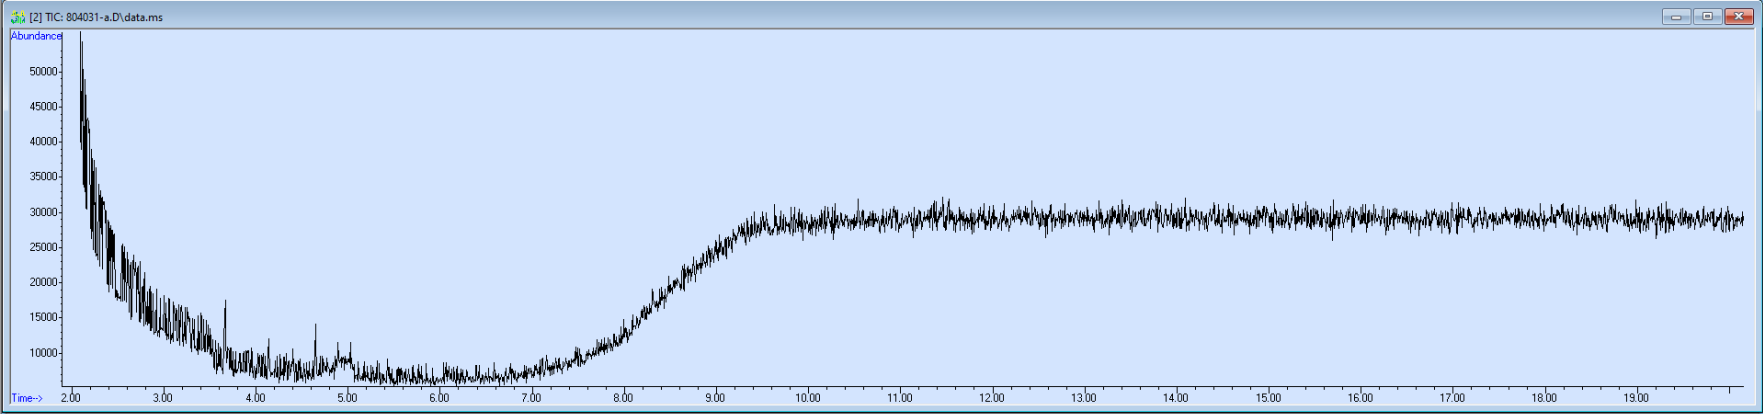
Task: Click the Time--> axis label
Action: [27, 398]
